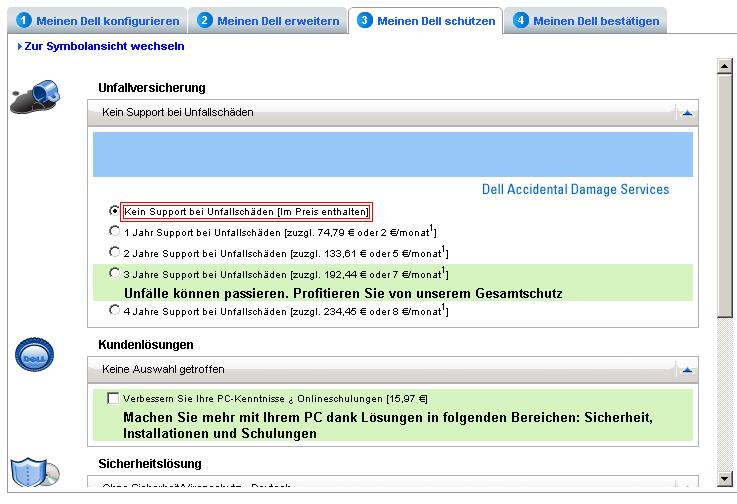Screen dimensions: 737x504
Task: Click the Kein Support bei Unfallschäden header bar
Action: [x=392, y=113]
